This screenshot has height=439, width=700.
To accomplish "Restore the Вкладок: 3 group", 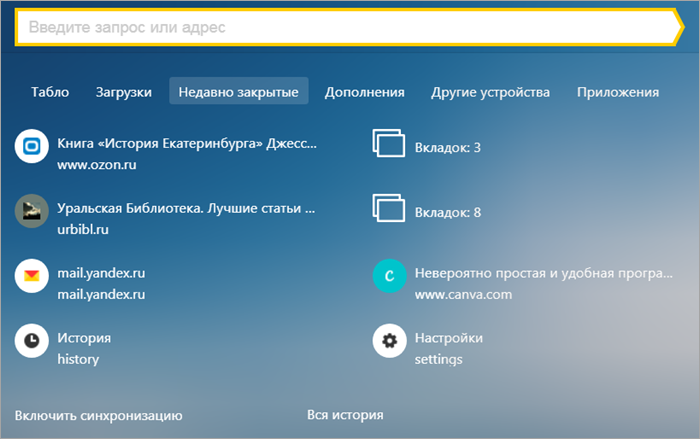I will (448, 147).
